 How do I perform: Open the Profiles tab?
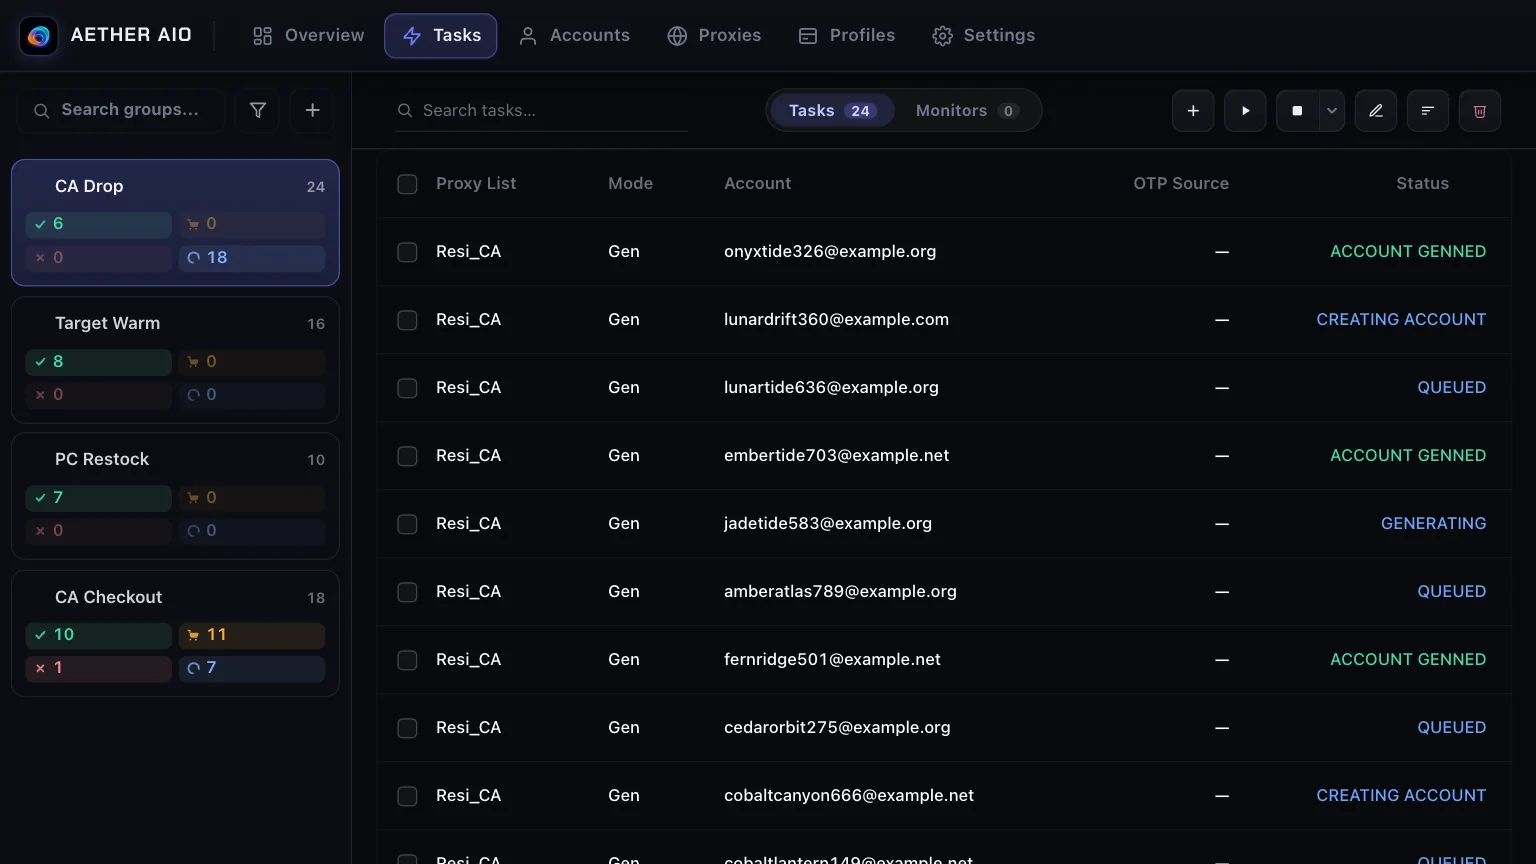(847, 36)
